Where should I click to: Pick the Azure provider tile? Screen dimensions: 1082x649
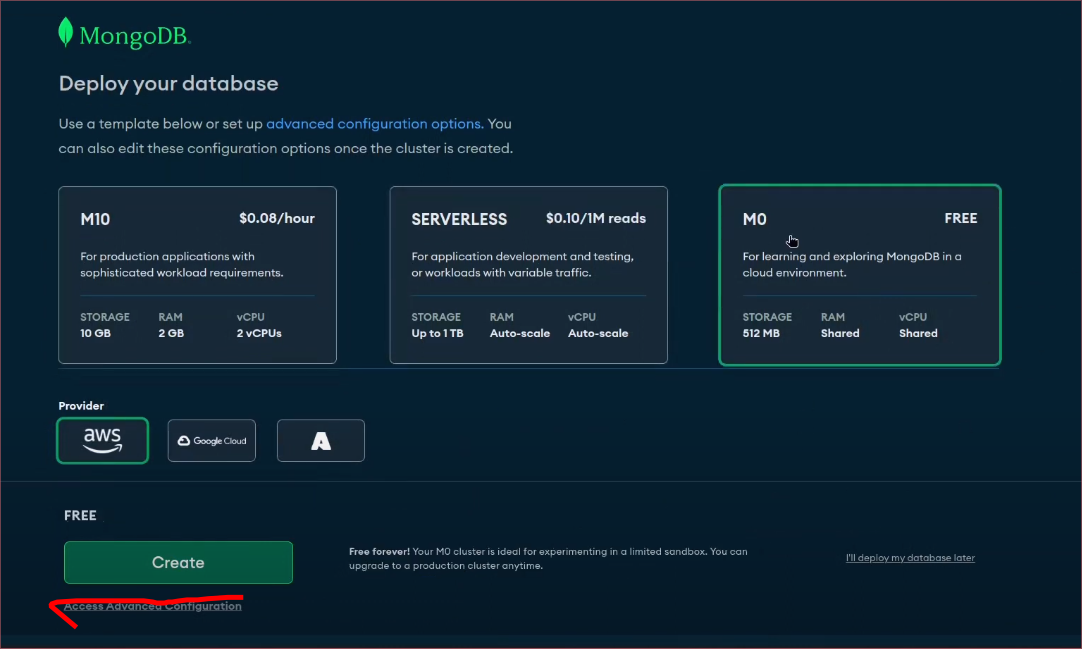[x=321, y=440]
